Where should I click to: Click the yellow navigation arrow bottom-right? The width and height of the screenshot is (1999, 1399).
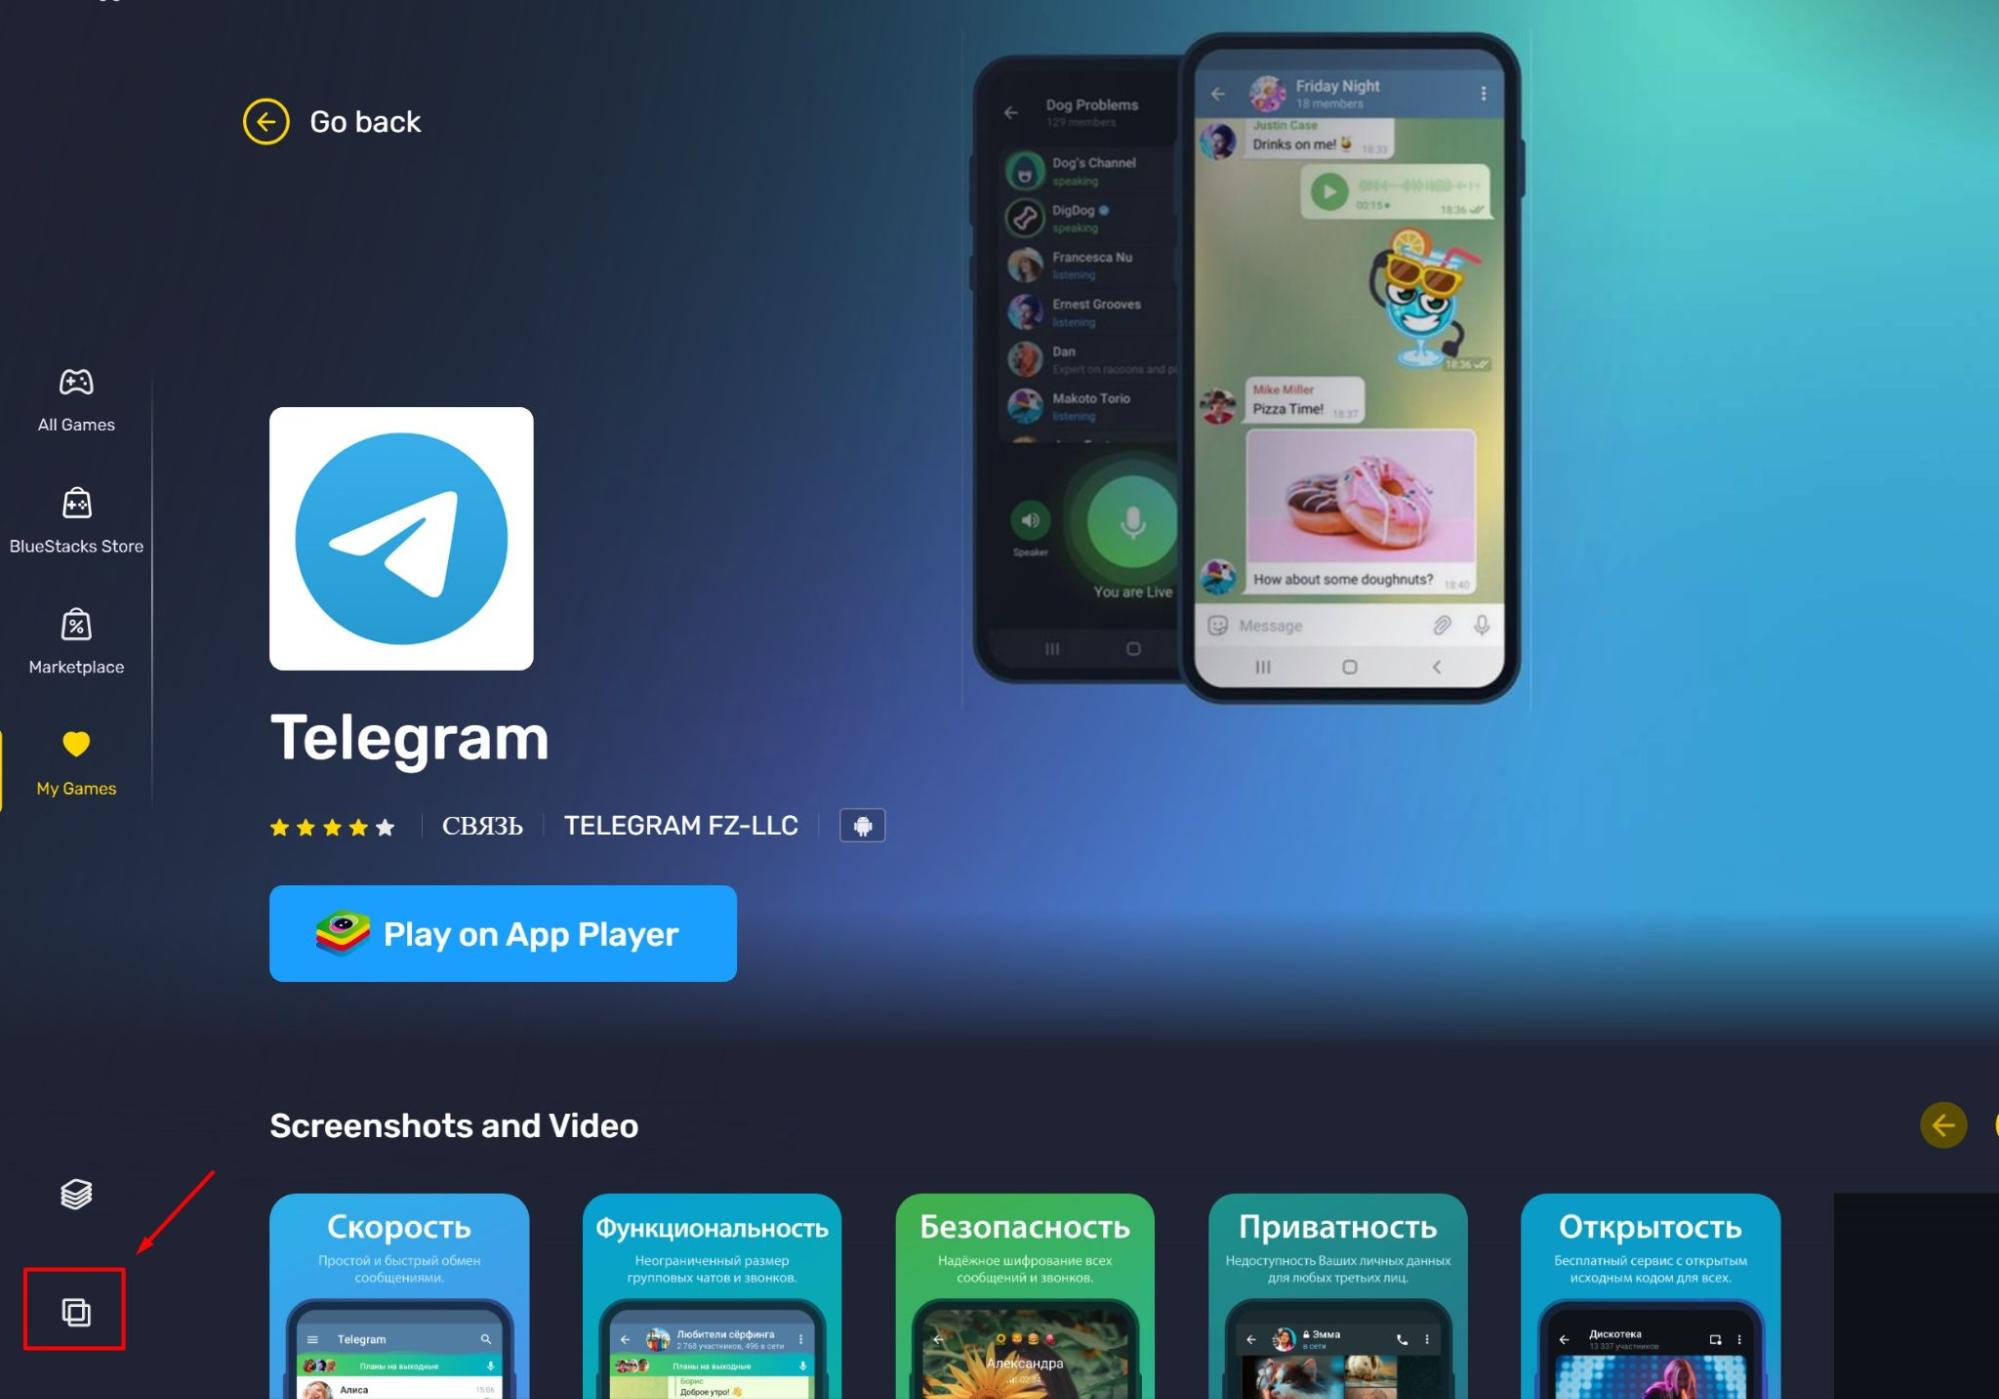pyautogui.click(x=1944, y=1126)
